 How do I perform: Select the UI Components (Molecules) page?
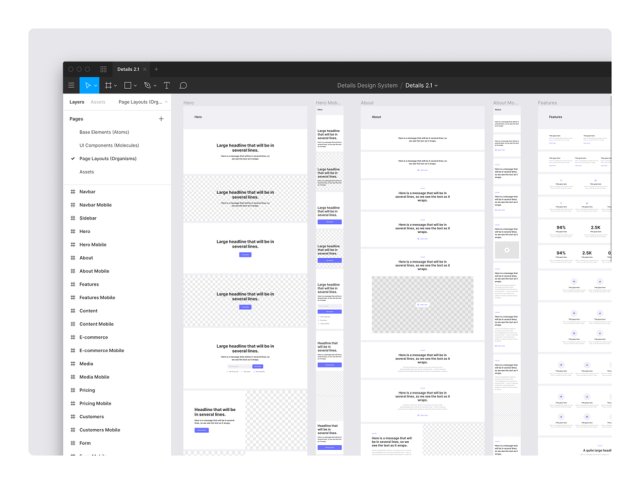click(109, 145)
